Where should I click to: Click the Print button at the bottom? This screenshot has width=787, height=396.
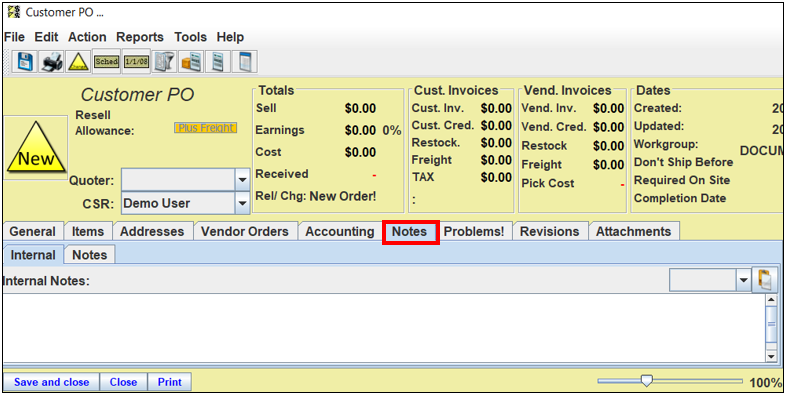click(x=170, y=382)
